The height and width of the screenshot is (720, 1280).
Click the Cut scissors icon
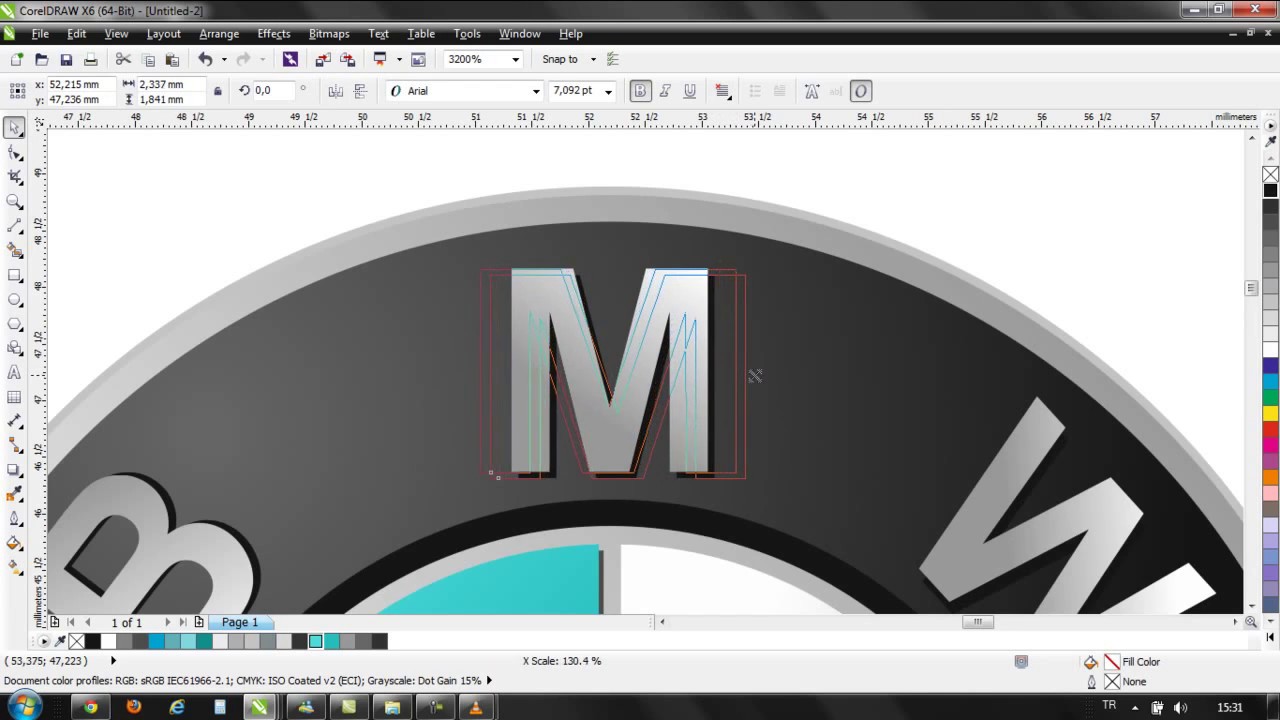123,60
